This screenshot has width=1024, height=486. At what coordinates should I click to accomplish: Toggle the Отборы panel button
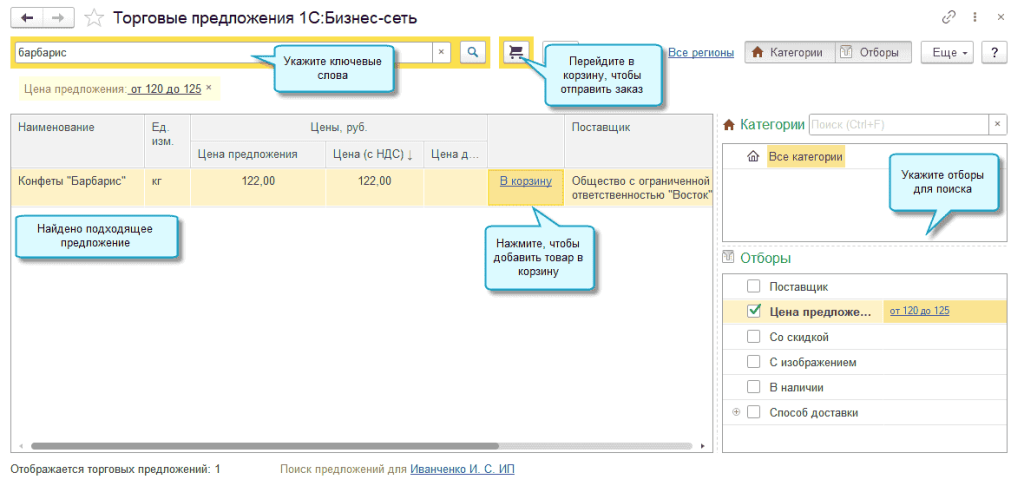pyautogui.click(x=873, y=53)
